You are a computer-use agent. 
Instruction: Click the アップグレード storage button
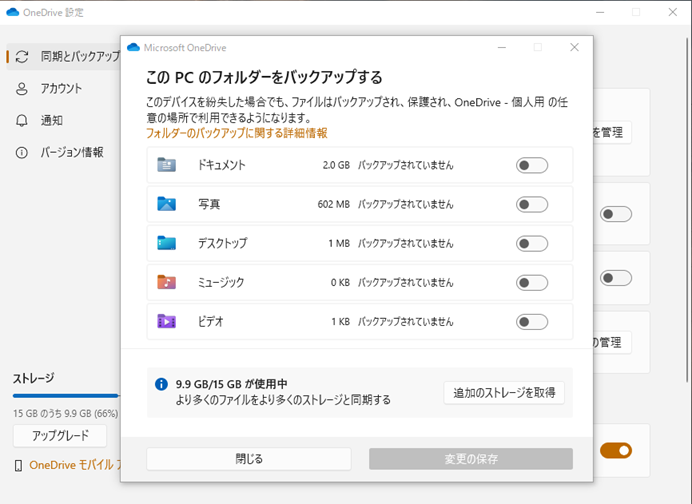60,436
